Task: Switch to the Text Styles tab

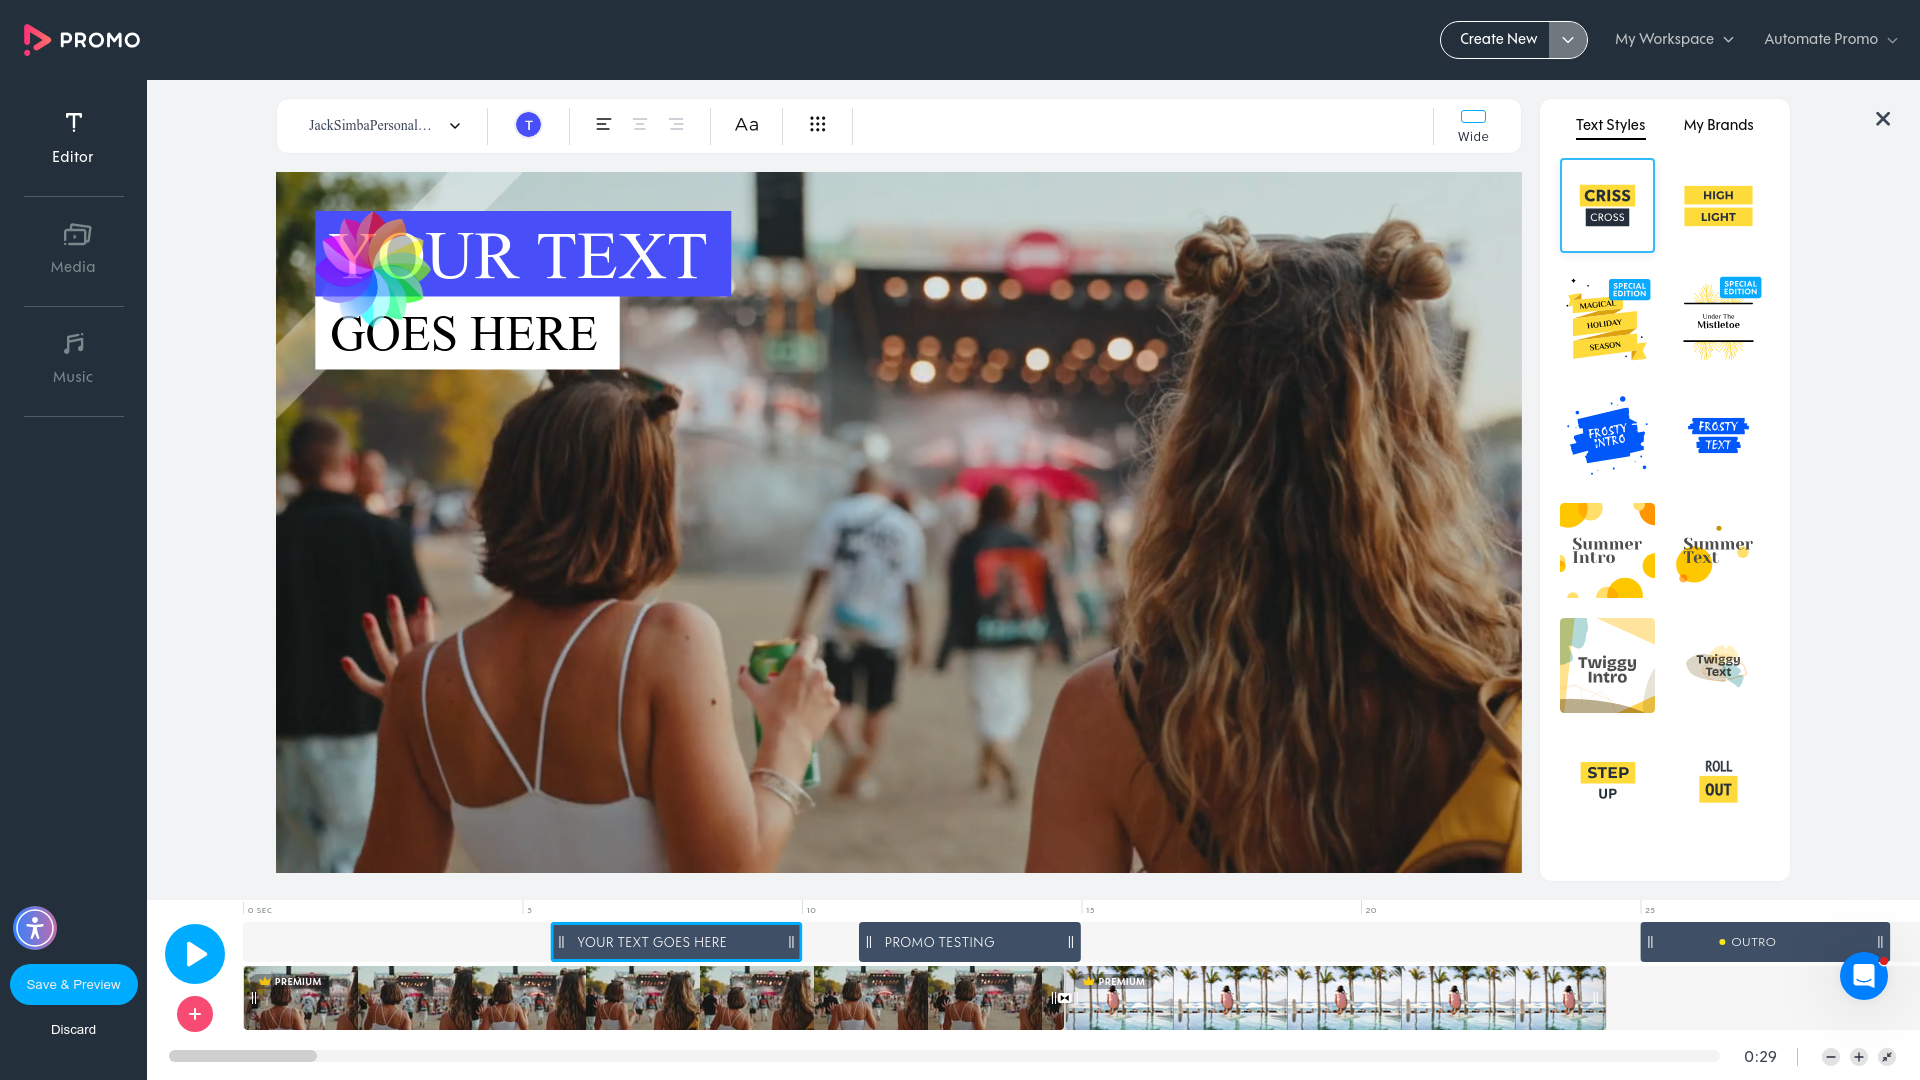Action: click(1610, 125)
